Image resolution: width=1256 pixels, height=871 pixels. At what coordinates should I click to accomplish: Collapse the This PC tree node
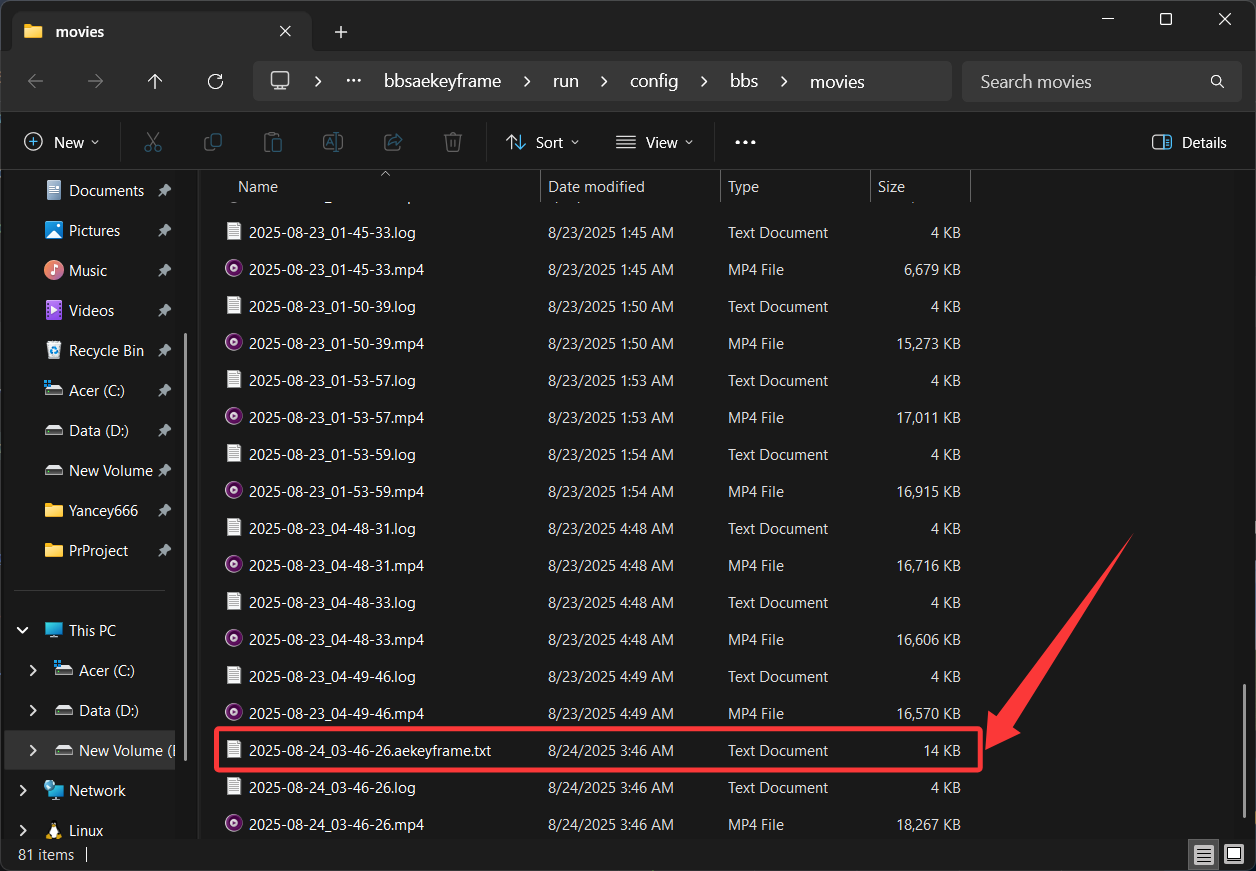point(23,630)
